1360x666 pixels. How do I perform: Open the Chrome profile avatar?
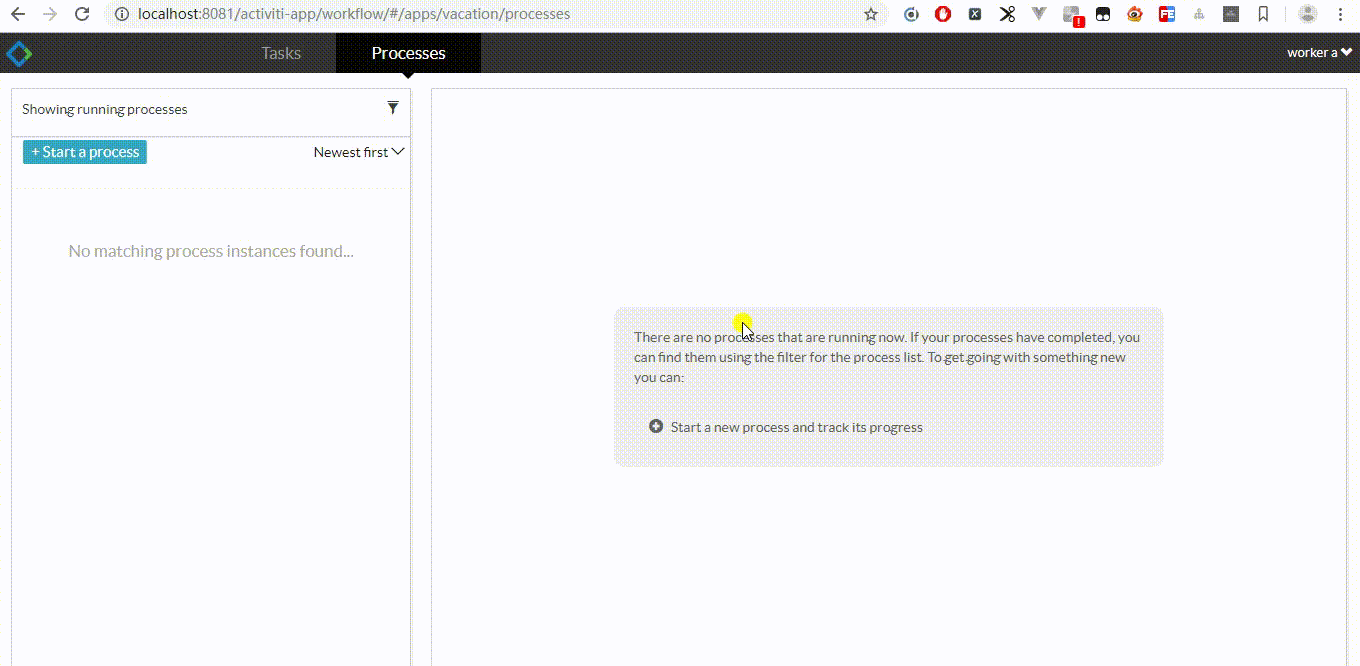1307,15
